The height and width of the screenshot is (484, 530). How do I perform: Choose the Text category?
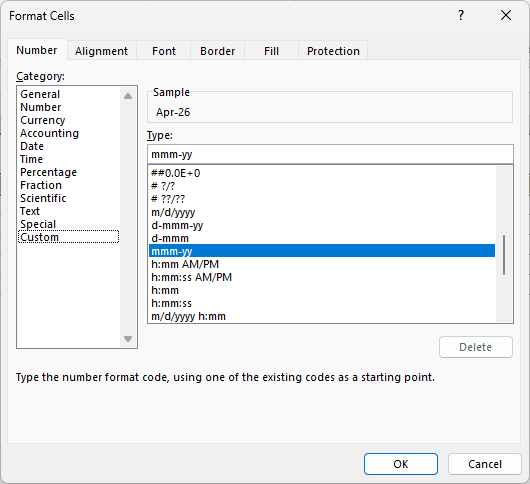(69, 211)
